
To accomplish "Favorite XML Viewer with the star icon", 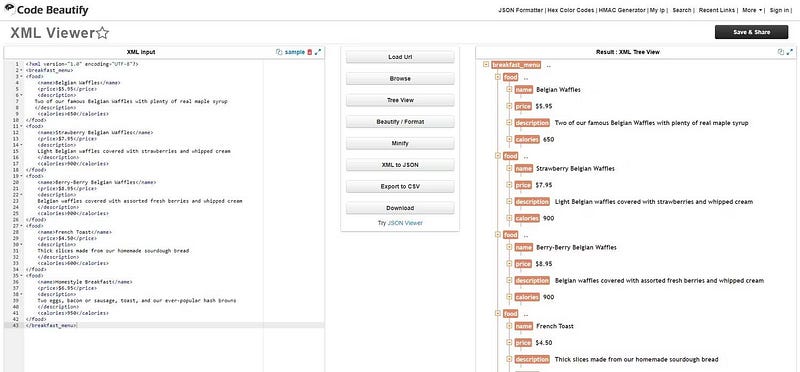I will coord(103,33).
